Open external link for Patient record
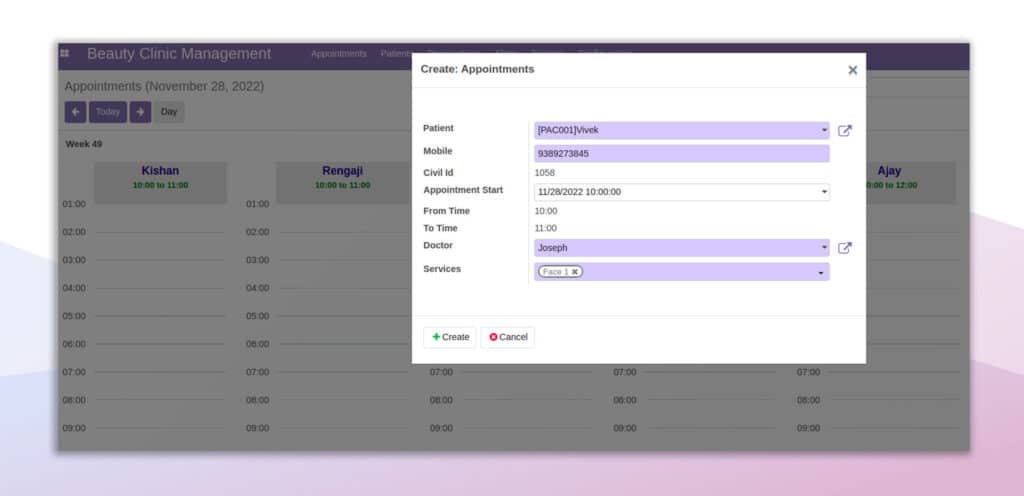1024x496 pixels. 844,131
